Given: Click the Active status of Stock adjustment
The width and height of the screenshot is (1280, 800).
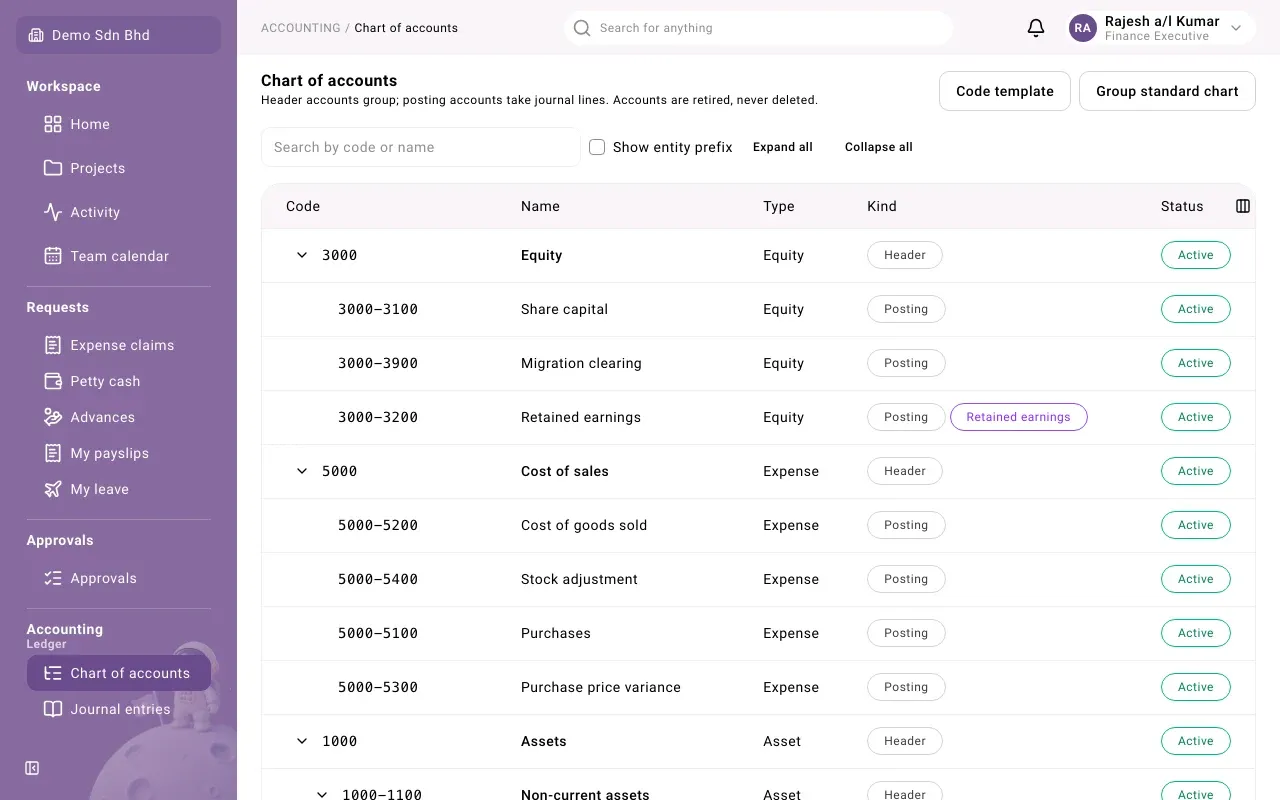Looking at the screenshot, I should (x=1195, y=579).
